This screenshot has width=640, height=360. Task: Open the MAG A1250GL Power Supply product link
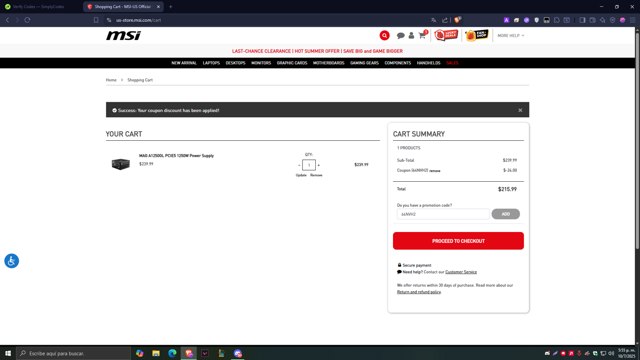pos(176,156)
